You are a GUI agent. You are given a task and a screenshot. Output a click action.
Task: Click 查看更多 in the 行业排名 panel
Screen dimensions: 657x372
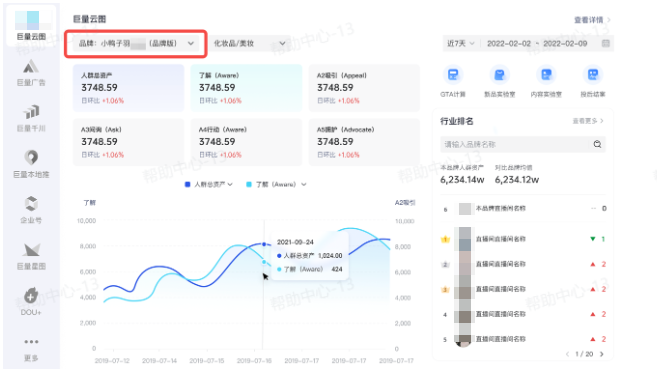(x=588, y=121)
